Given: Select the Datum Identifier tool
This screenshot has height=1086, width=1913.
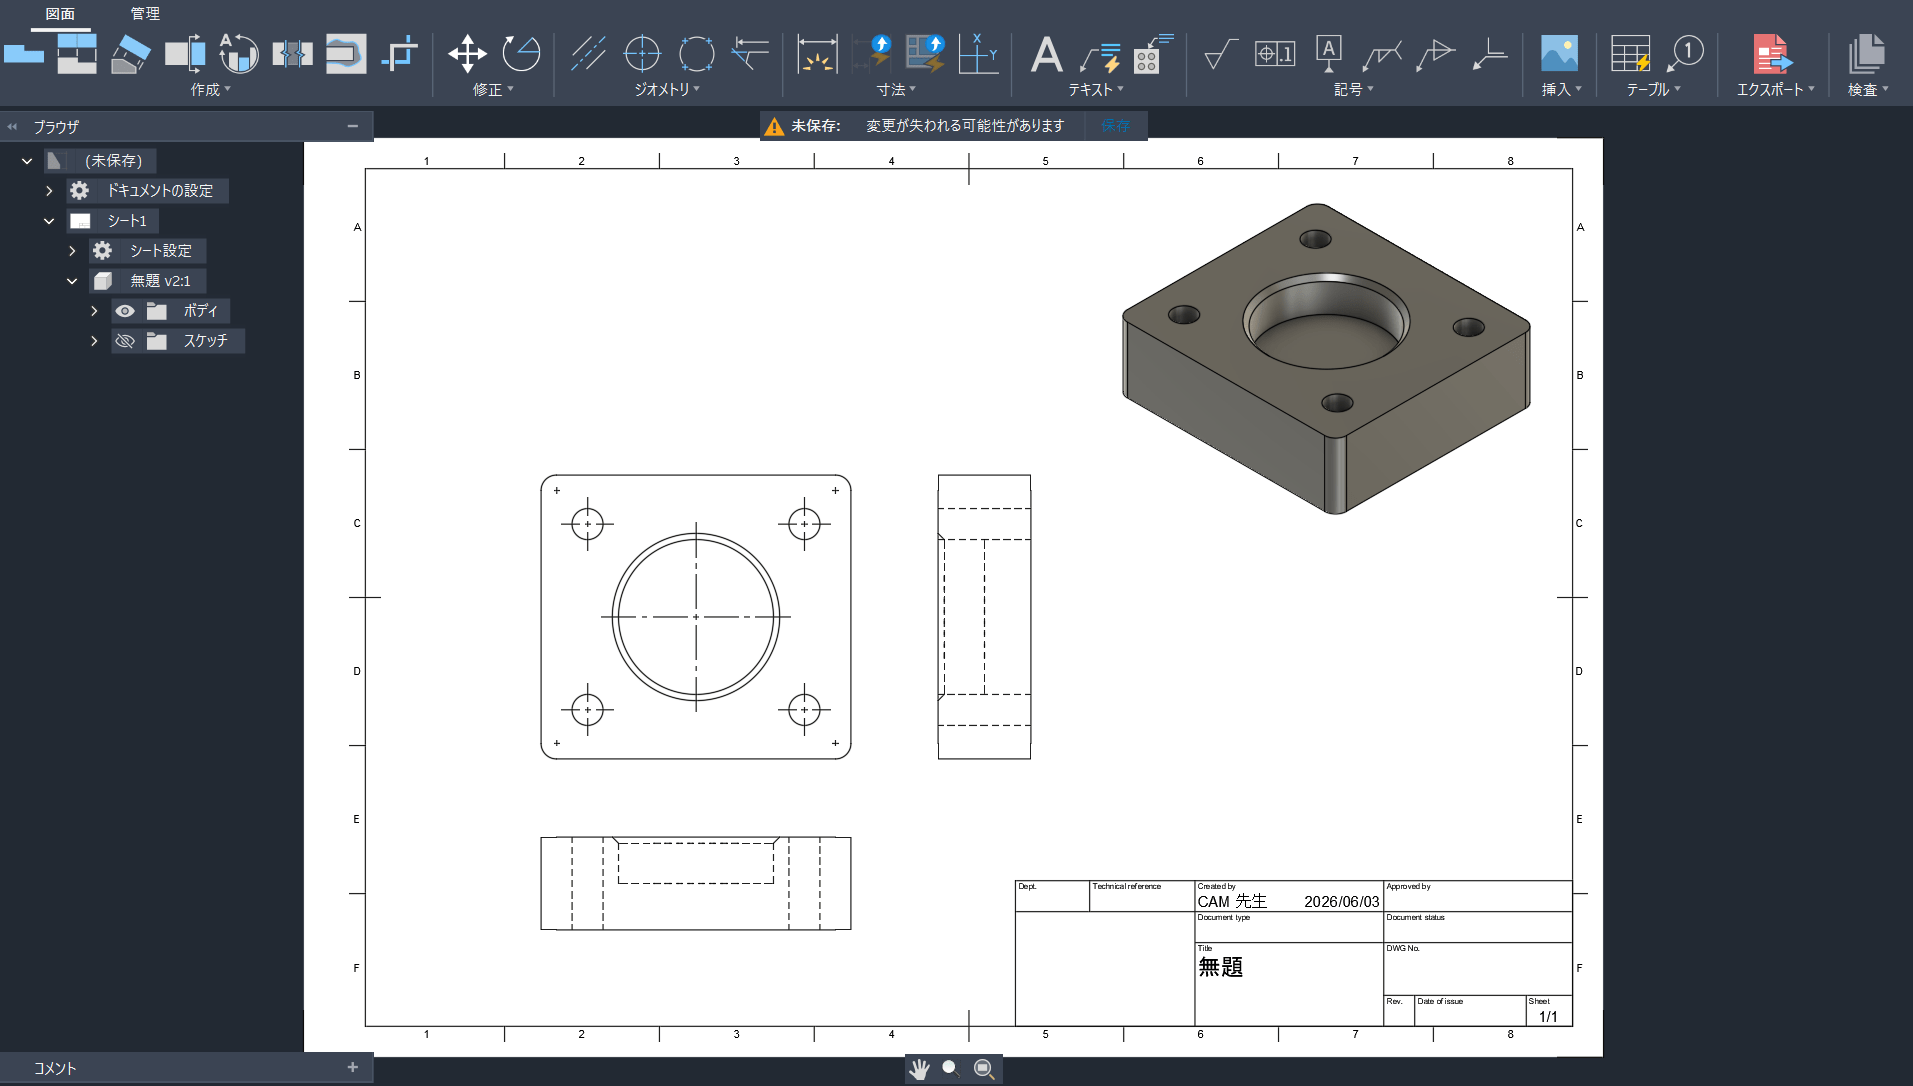Looking at the screenshot, I should (1329, 53).
